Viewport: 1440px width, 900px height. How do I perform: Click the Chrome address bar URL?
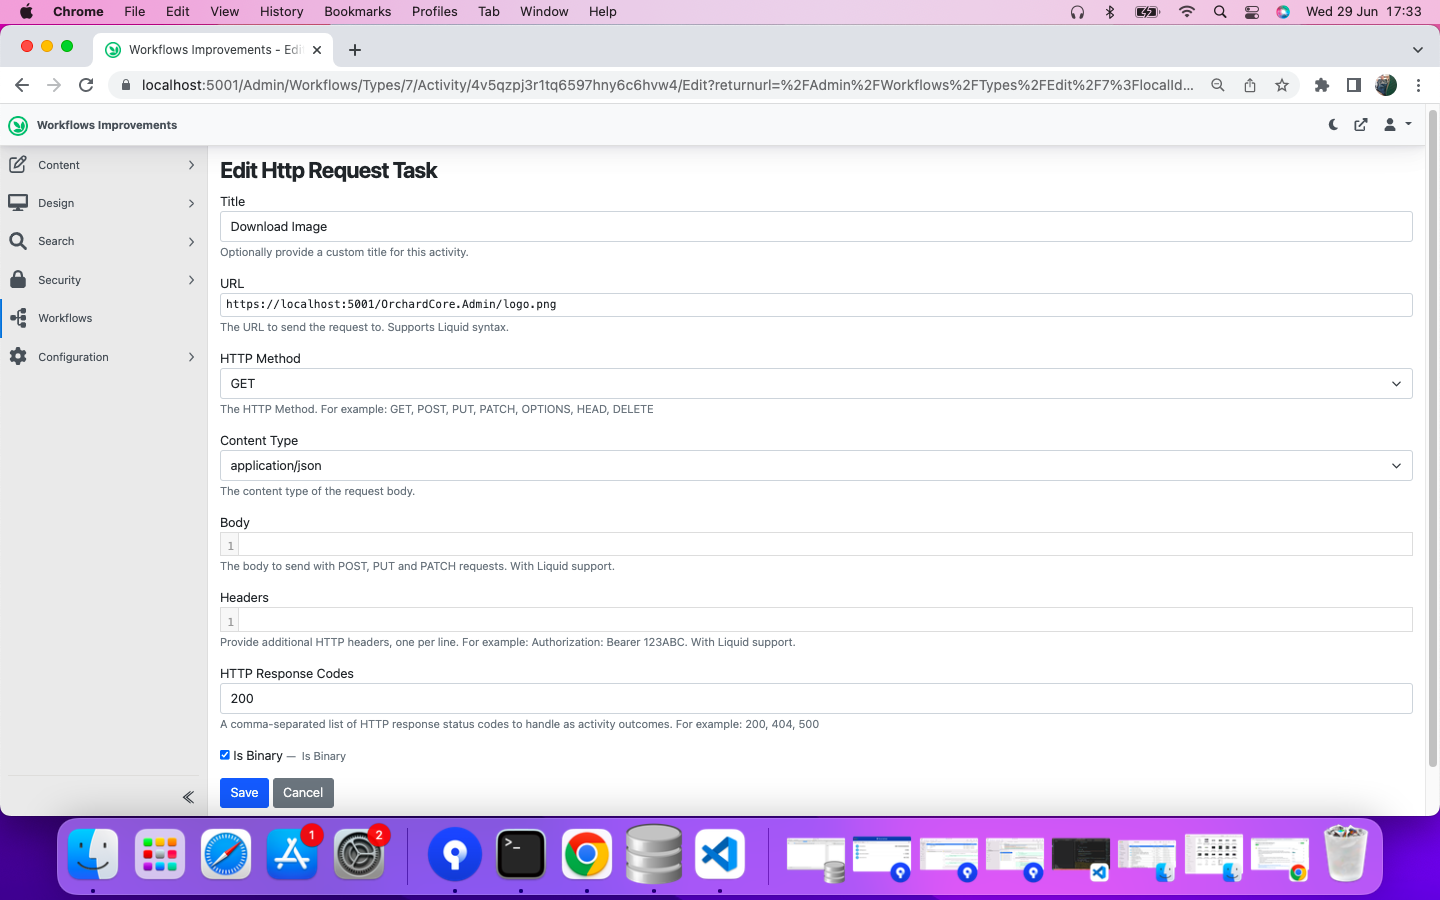coord(667,85)
